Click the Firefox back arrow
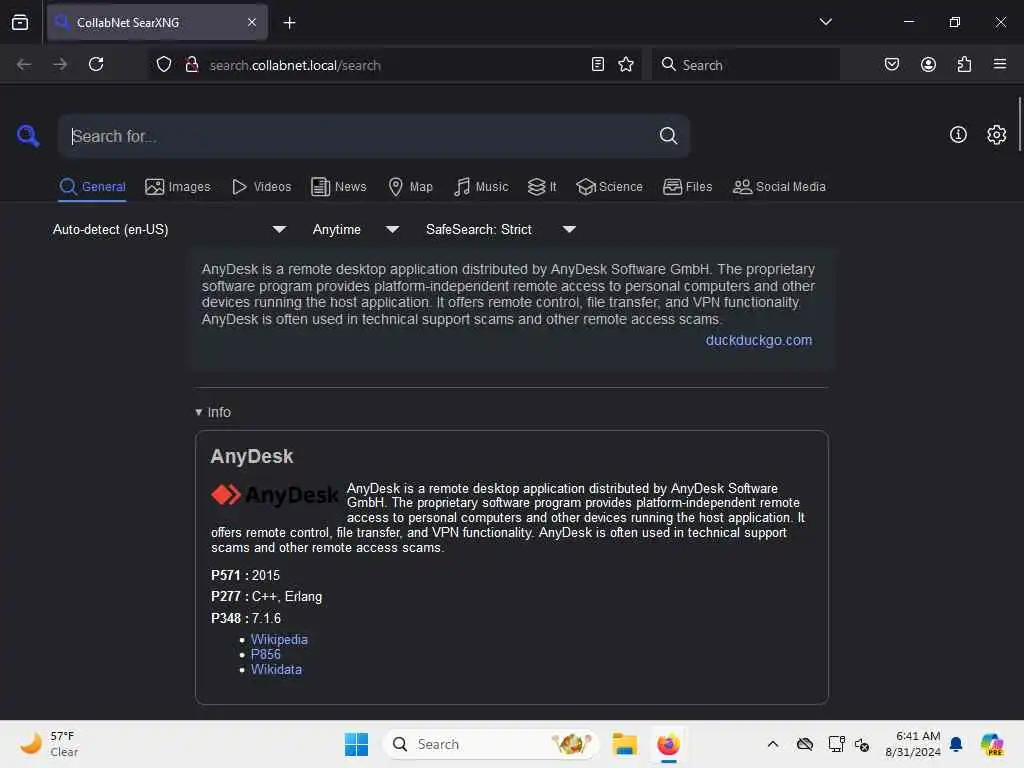Image resolution: width=1024 pixels, height=768 pixels. click(x=24, y=64)
